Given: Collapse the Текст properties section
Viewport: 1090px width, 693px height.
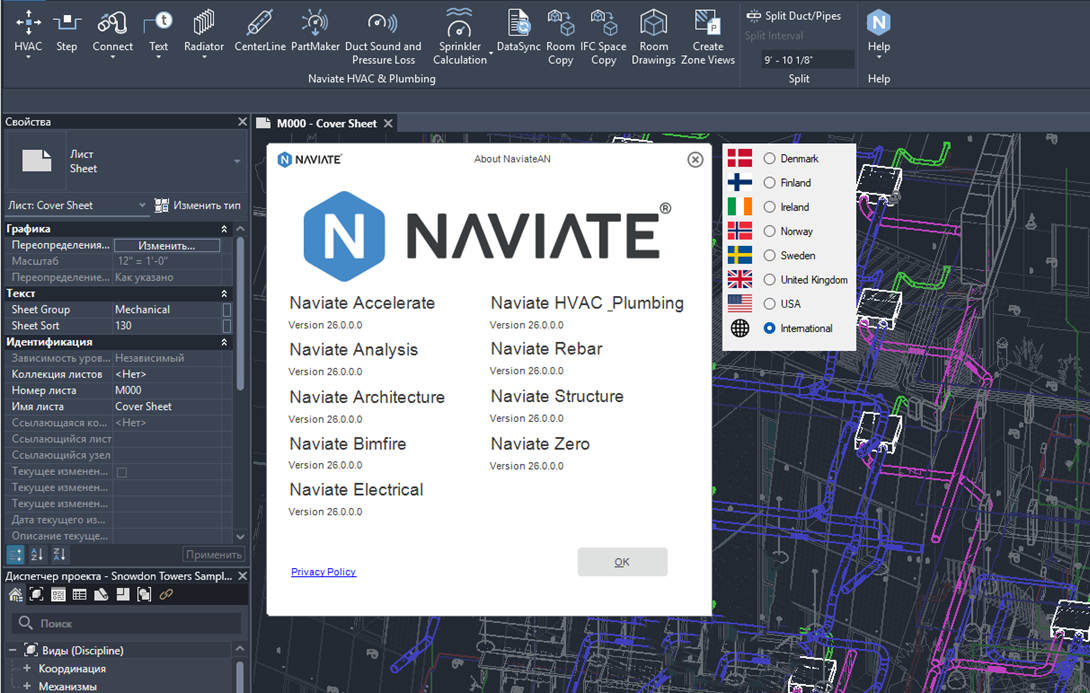Looking at the screenshot, I should point(224,293).
